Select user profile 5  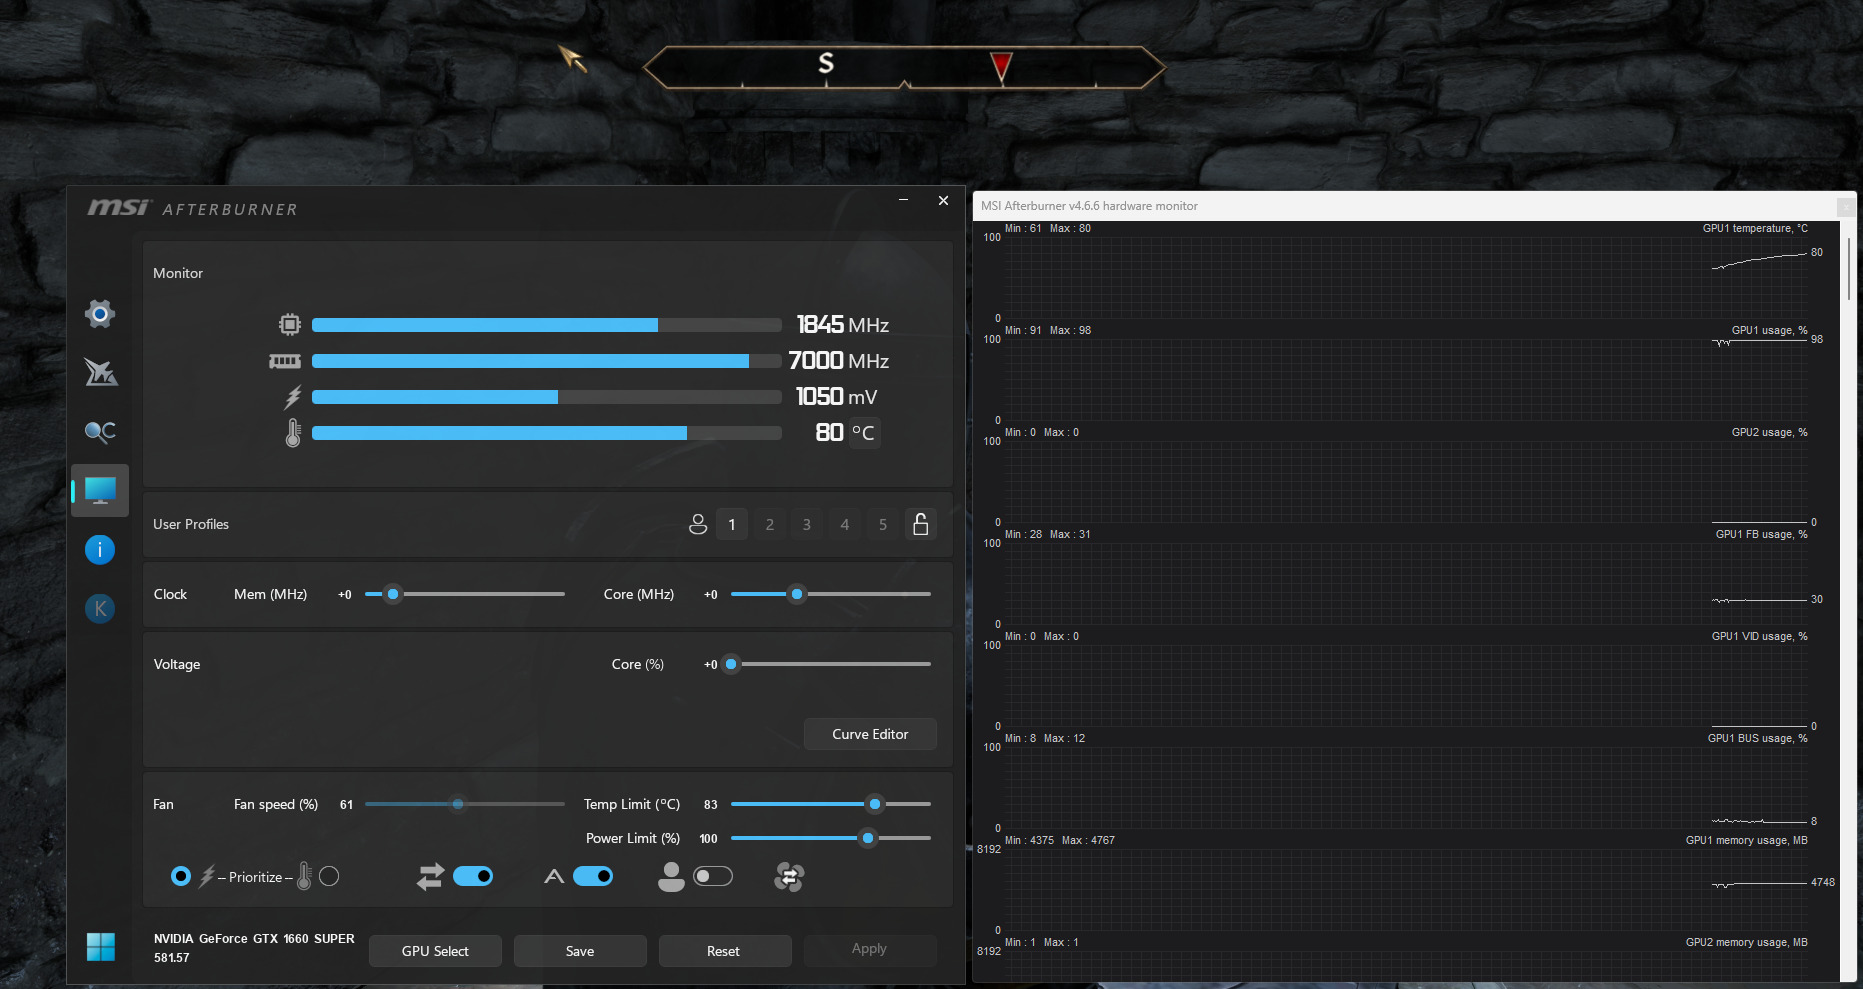pos(883,524)
